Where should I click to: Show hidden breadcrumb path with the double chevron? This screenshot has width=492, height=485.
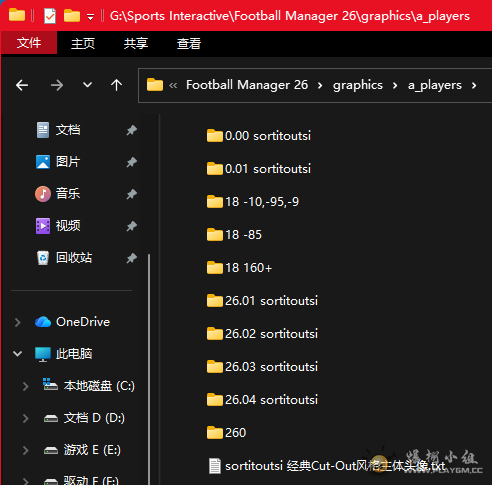pyautogui.click(x=173, y=86)
